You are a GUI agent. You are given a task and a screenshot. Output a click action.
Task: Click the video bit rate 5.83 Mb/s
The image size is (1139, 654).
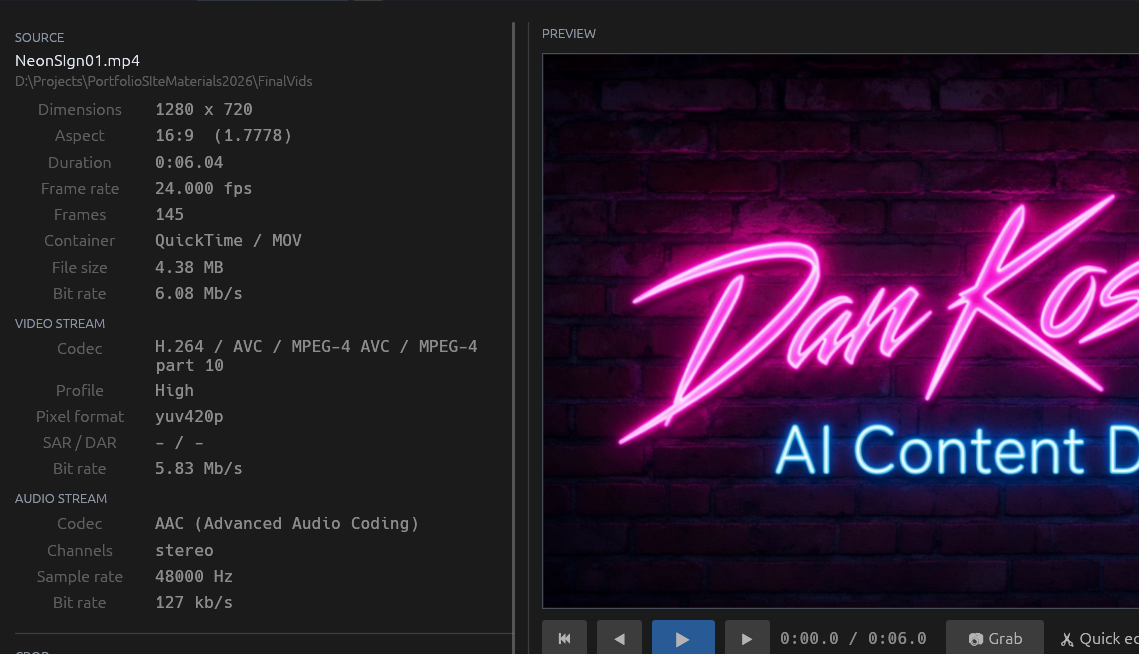tap(198, 469)
